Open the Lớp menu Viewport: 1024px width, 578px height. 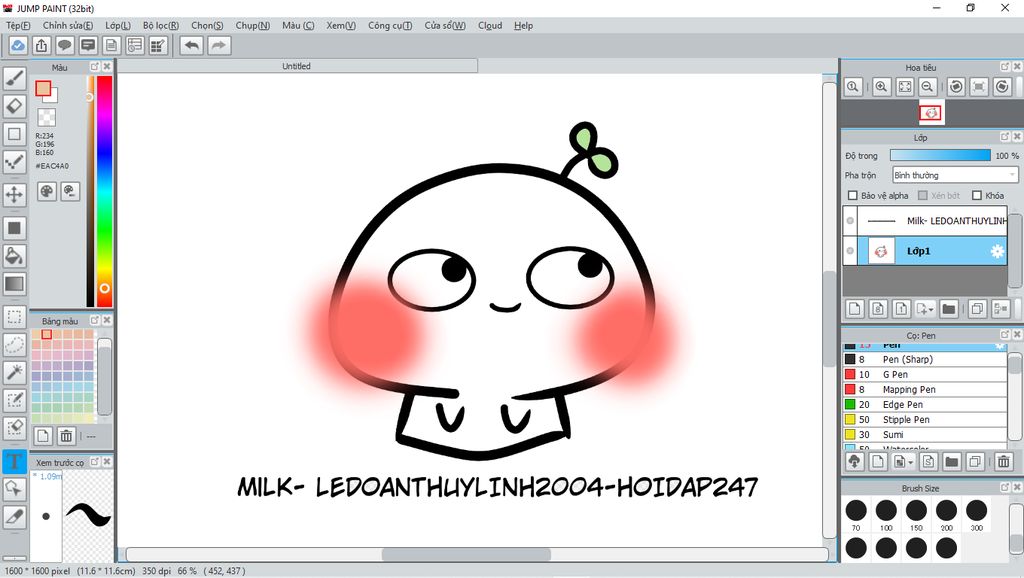click(x=118, y=25)
